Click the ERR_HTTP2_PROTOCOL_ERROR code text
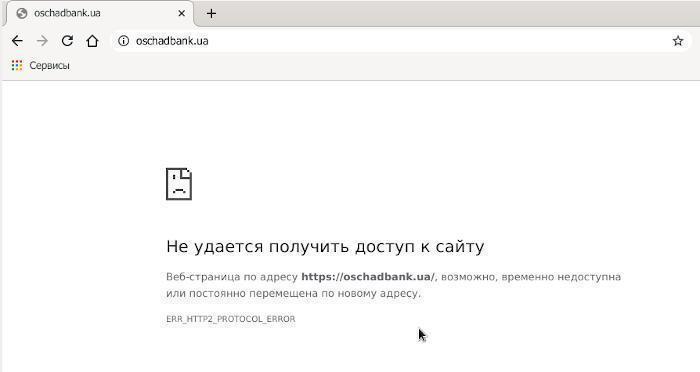This screenshot has height=372, width=700. tap(230, 319)
